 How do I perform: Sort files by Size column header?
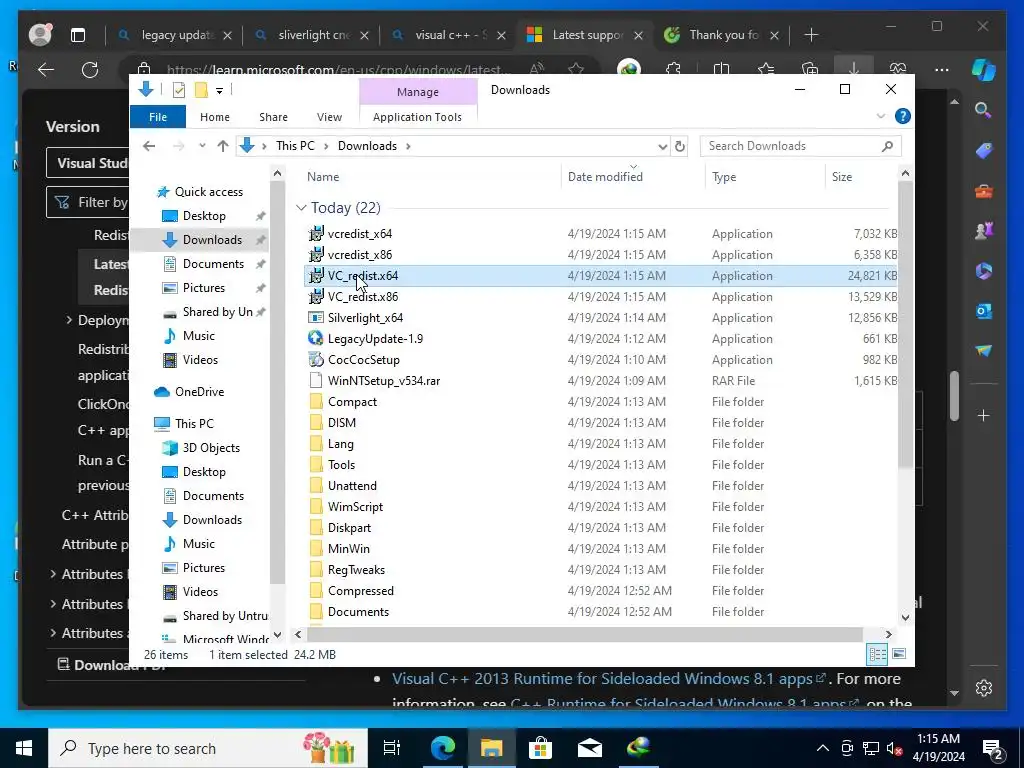[x=842, y=176]
